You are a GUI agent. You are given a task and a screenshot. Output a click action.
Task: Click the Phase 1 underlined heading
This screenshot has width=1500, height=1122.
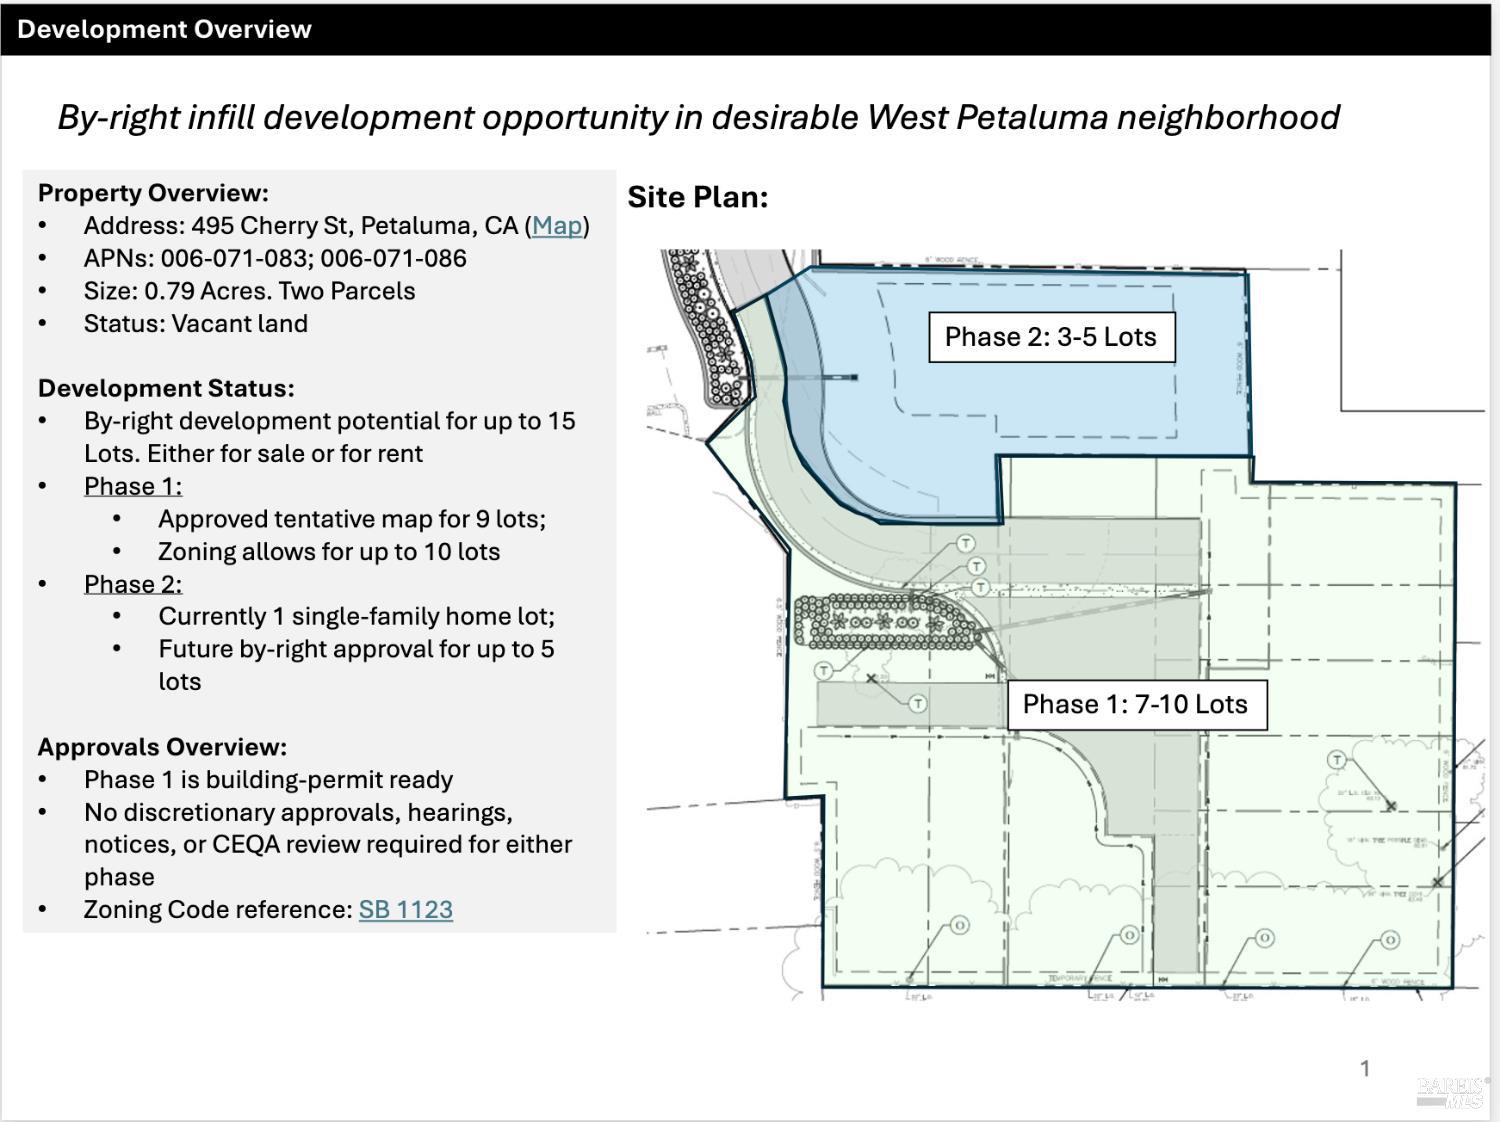tap(133, 487)
